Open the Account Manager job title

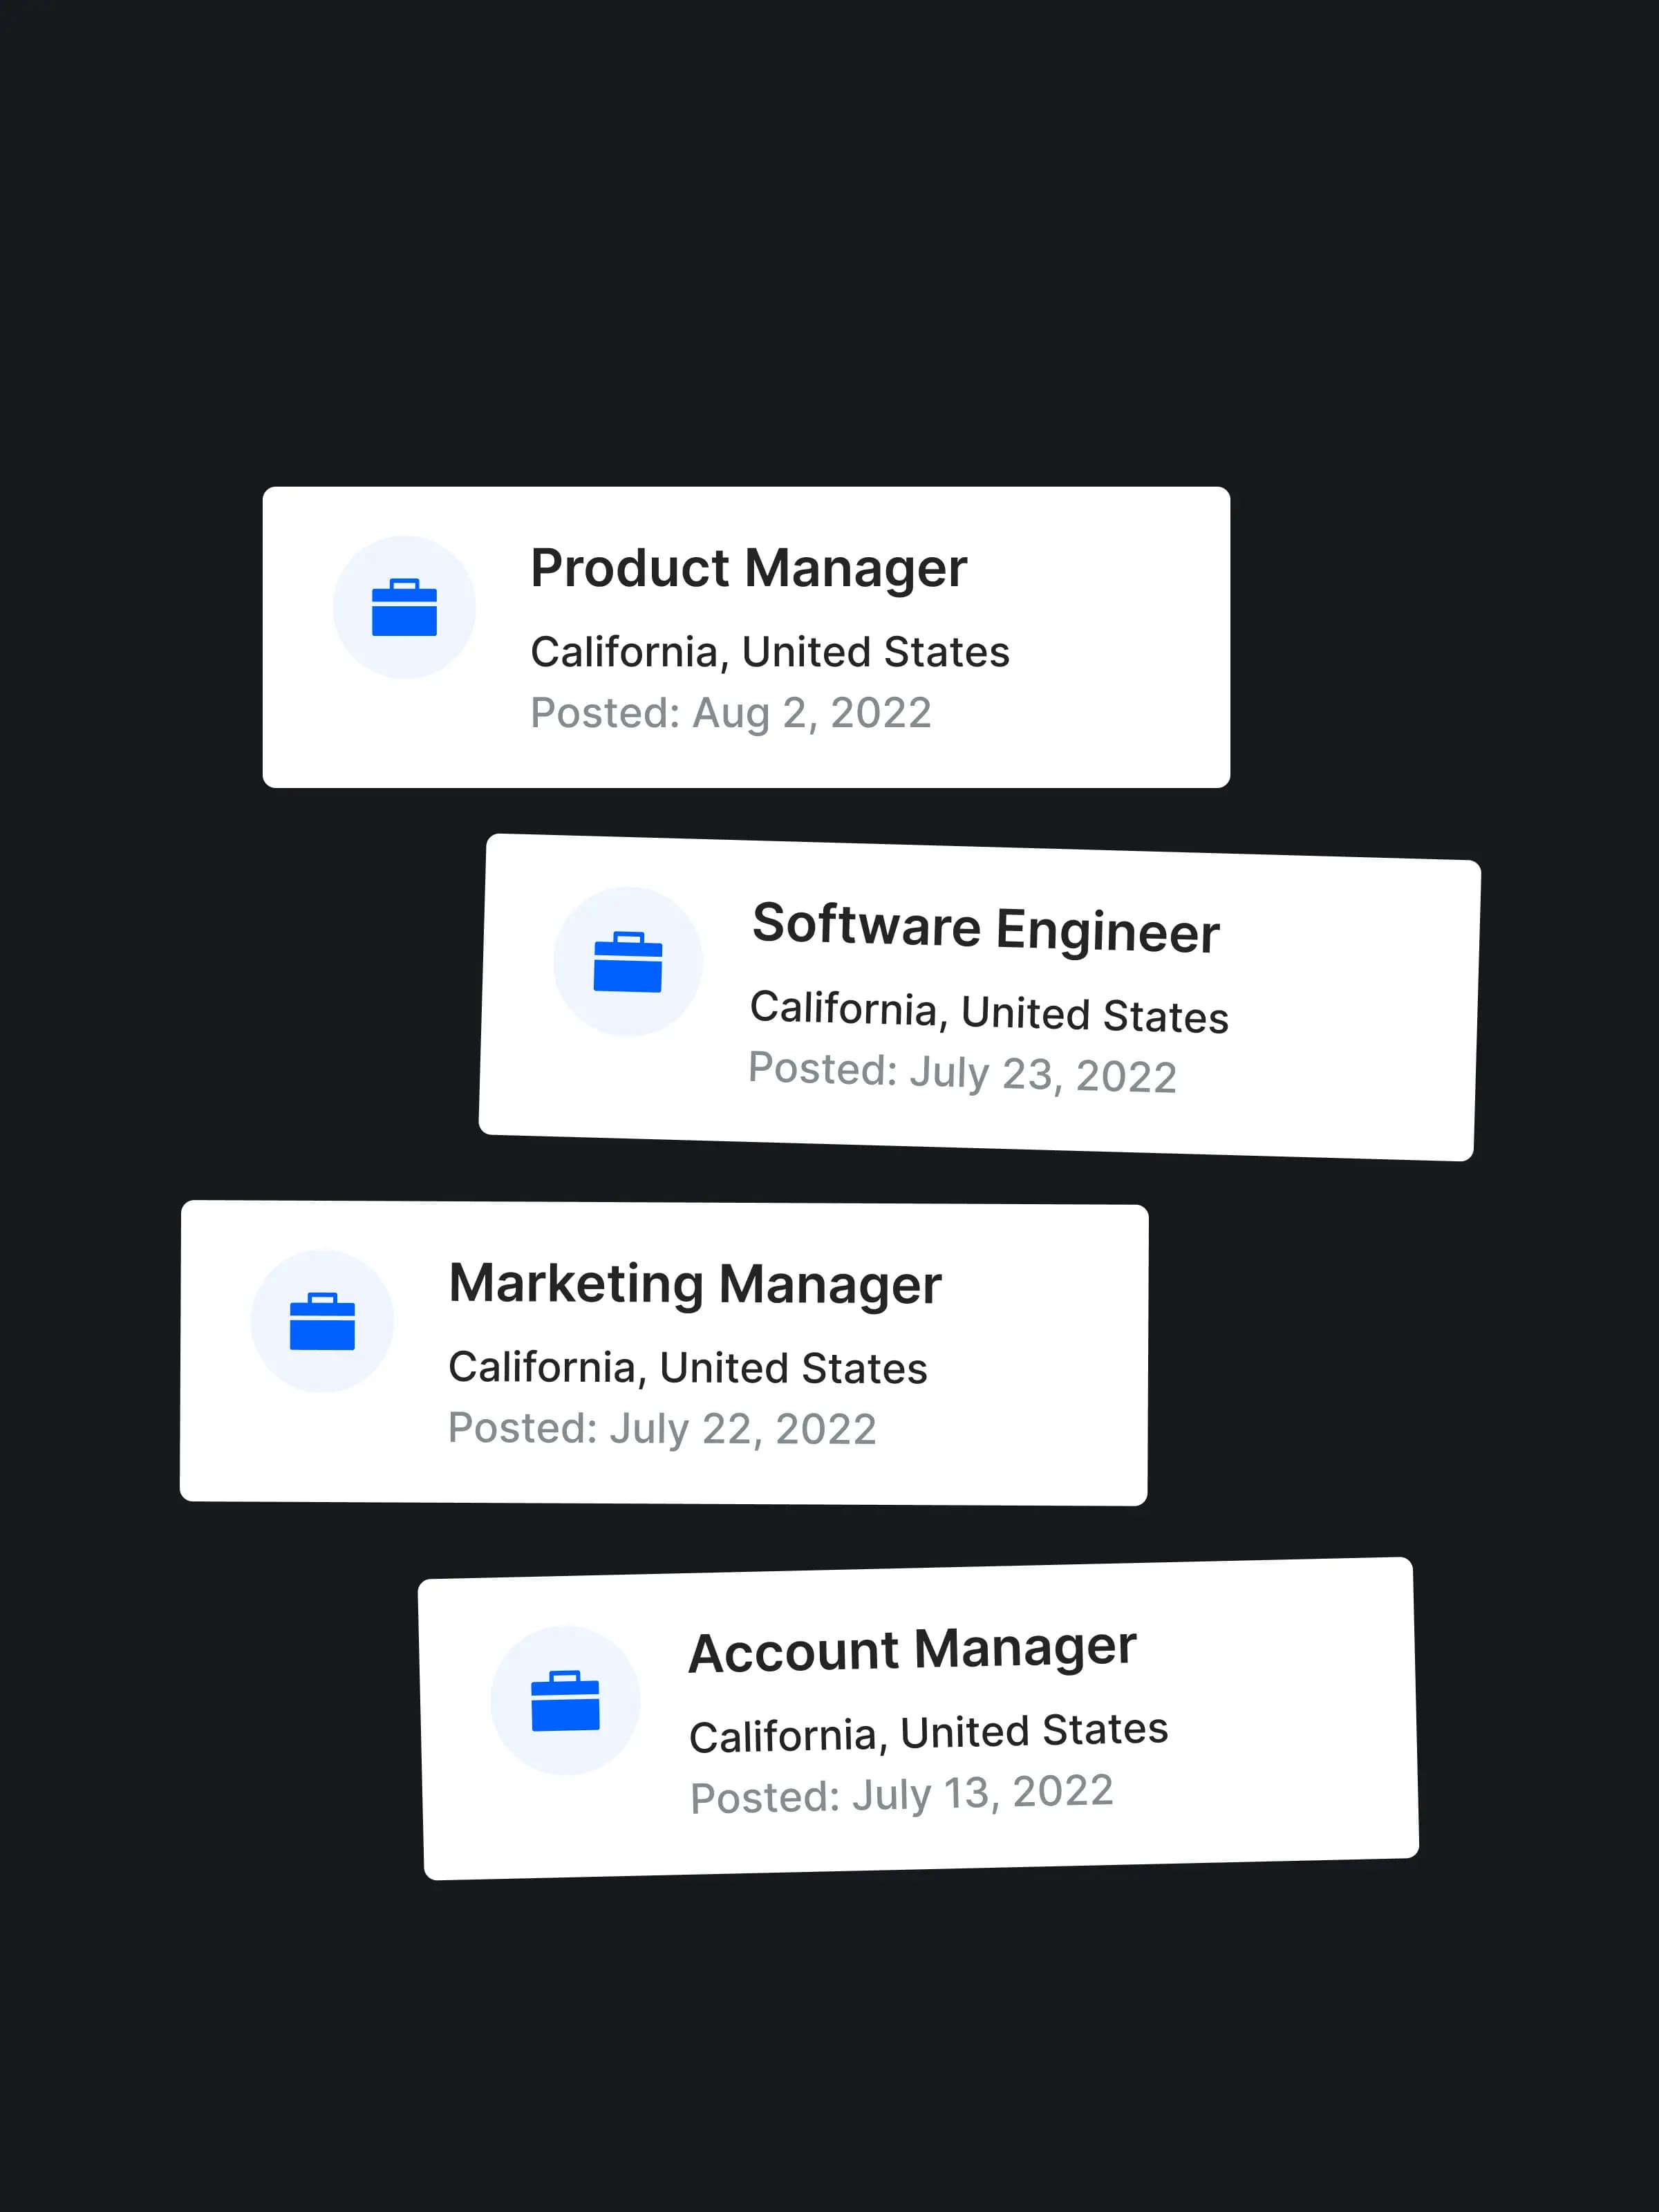pyautogui.click(x=912, y=1650)
